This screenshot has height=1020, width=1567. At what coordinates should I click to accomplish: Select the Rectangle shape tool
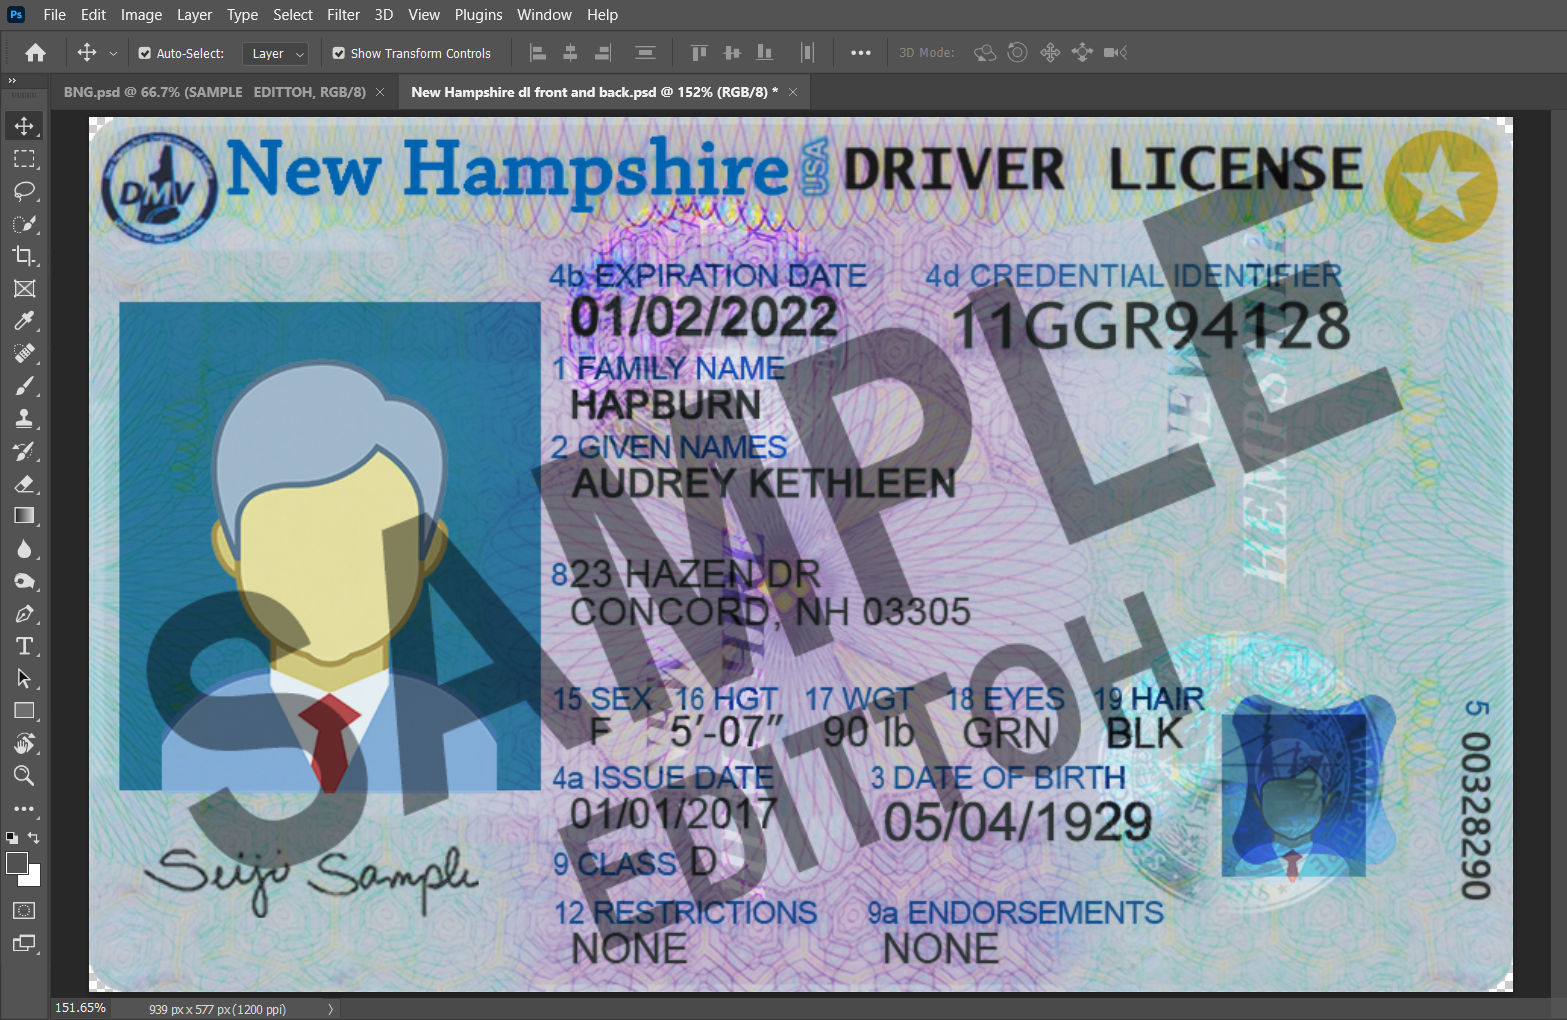tap(24, 711)
